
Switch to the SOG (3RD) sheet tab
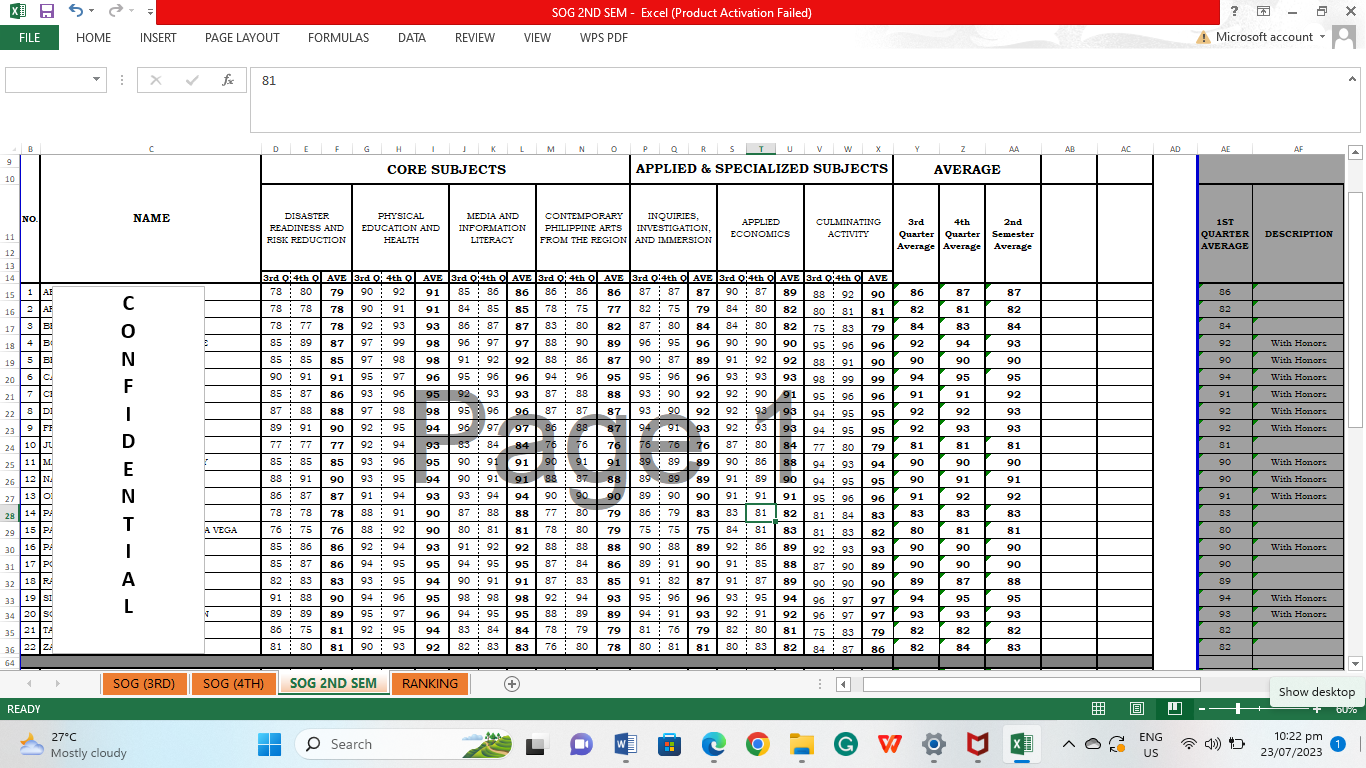144,684
